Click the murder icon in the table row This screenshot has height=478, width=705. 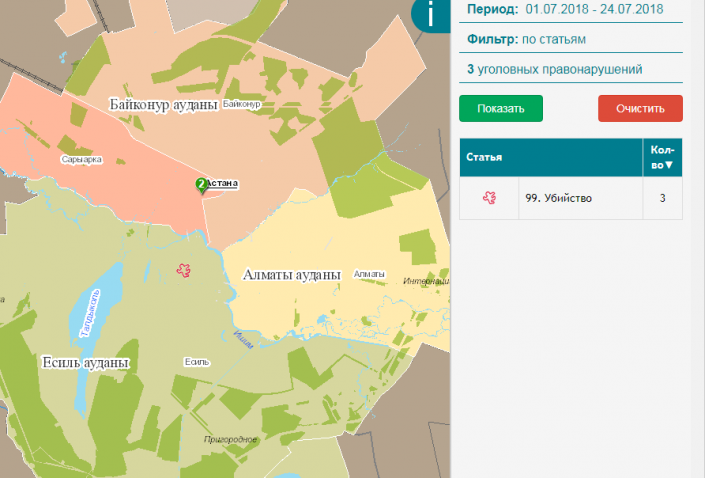point(489,198)
